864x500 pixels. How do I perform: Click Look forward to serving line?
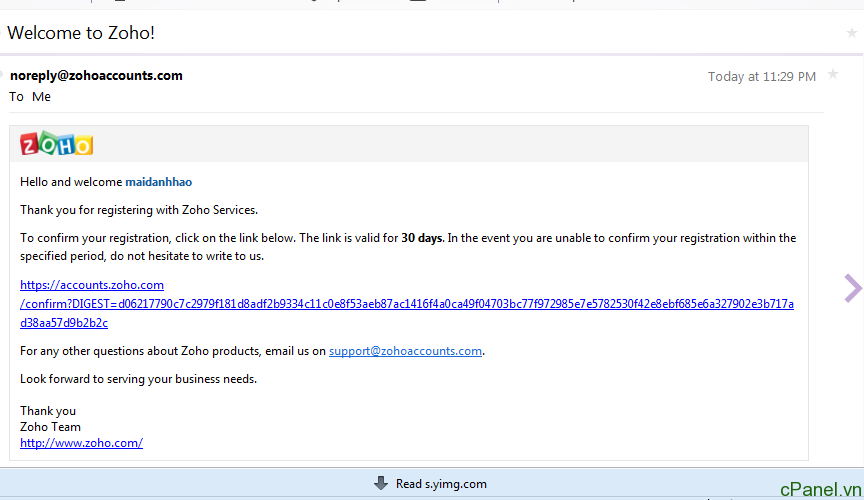pyautogui.click(x=138, y=379)
